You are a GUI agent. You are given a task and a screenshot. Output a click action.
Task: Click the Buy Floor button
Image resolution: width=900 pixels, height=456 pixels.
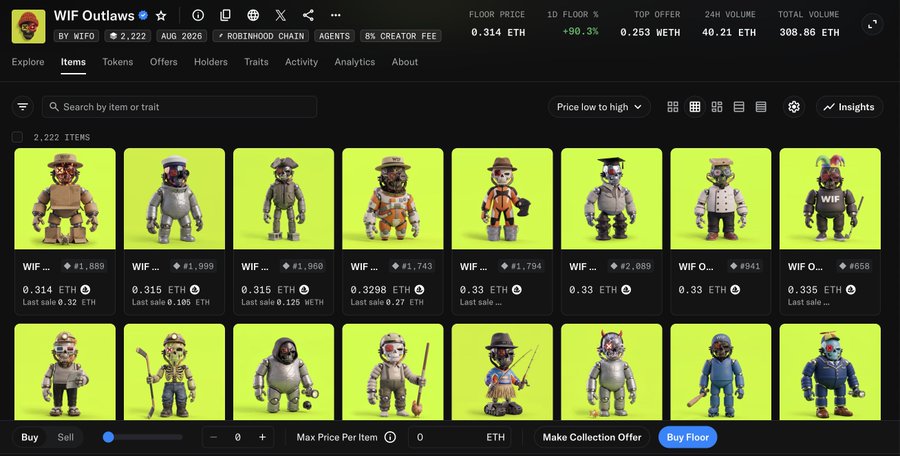coord(688,437)
